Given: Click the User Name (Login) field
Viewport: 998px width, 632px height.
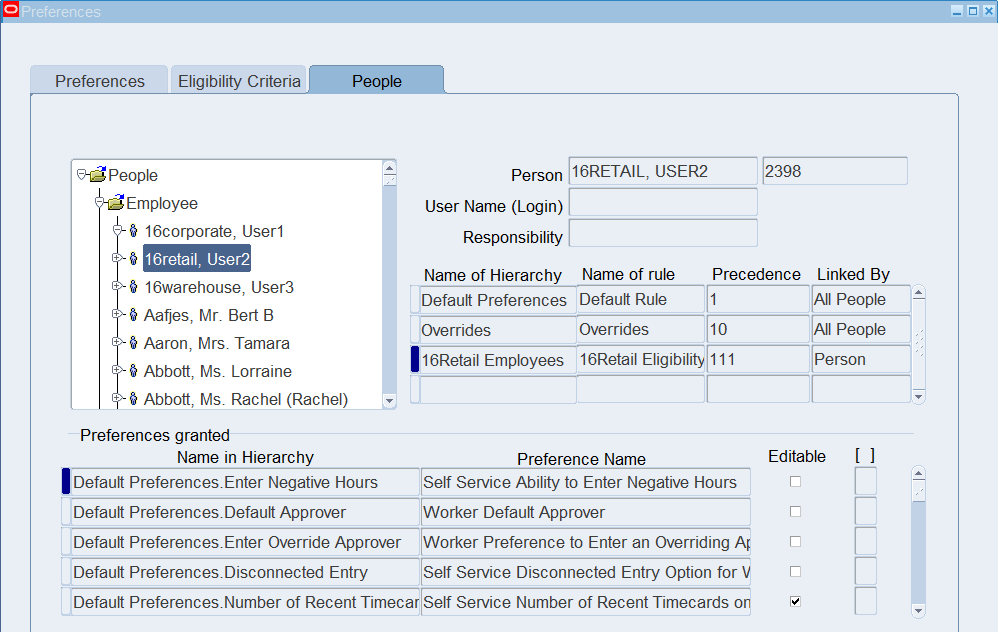Looking at the screenshot, I should 662,203.
